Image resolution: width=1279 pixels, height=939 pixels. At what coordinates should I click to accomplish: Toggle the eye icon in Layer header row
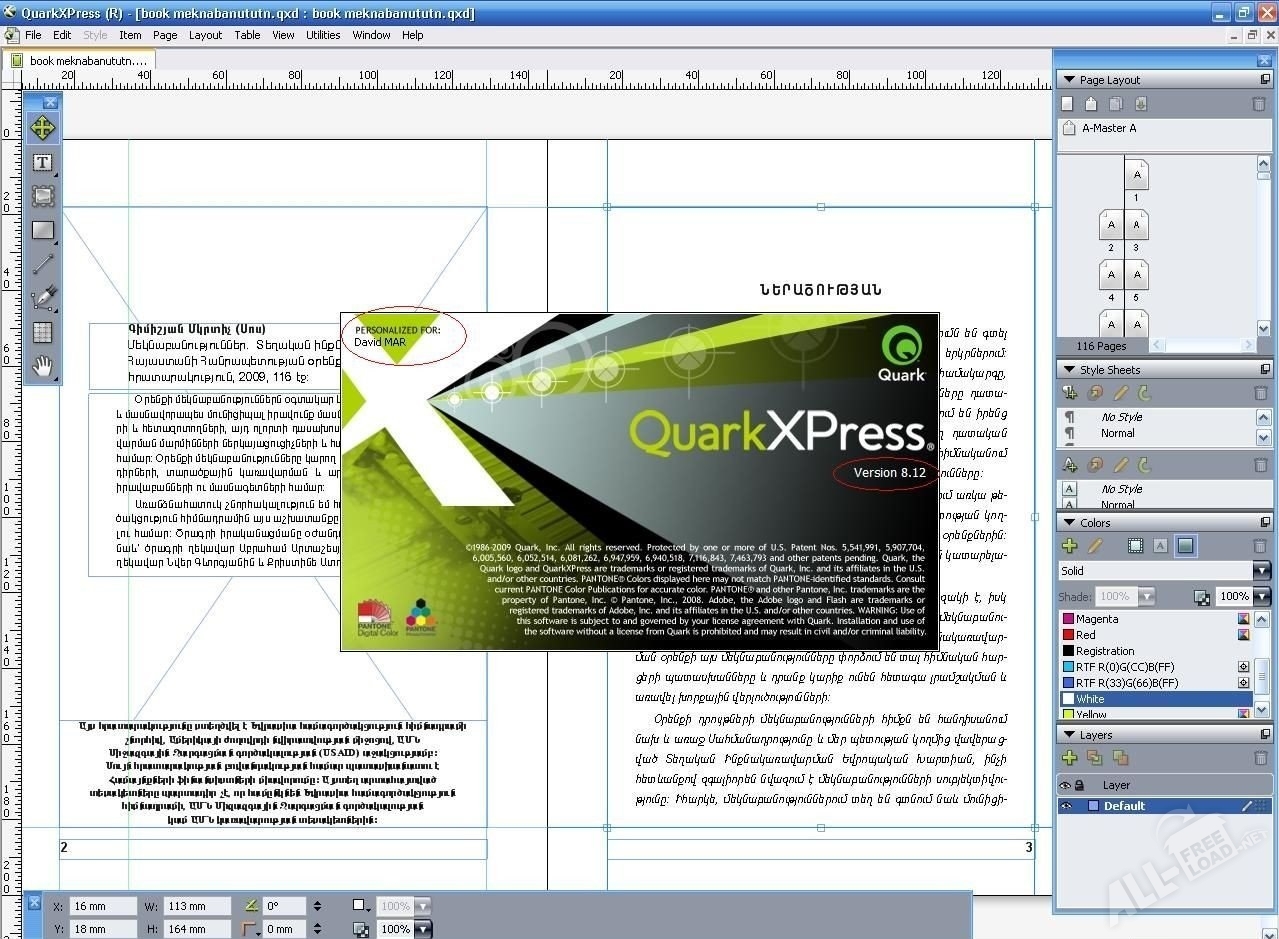1065,785
